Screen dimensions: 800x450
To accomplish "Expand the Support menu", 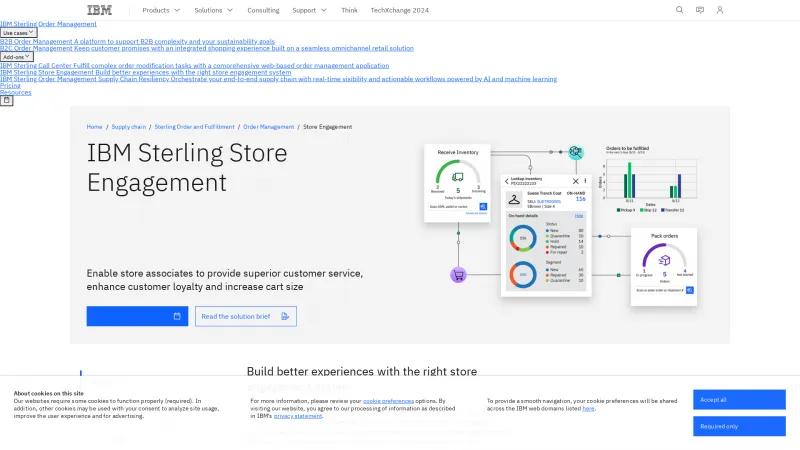I will [309, 10].
